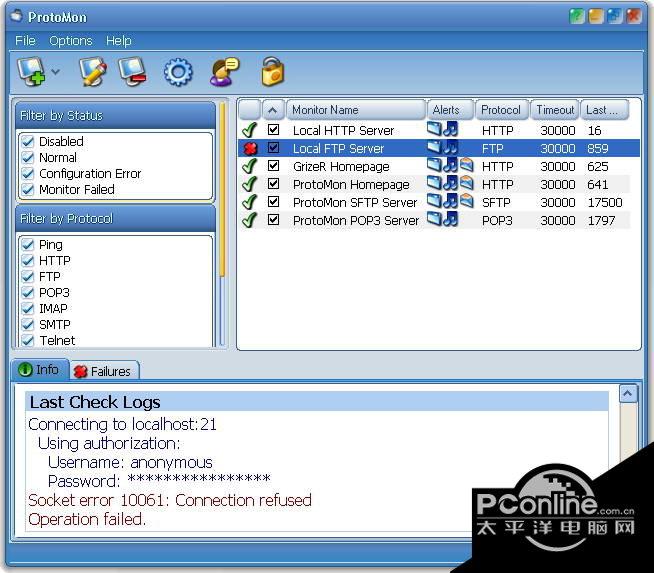Toggle the Configuration Error status filter
The height and width of the screenshot is (573, 654).
point(28,173)
